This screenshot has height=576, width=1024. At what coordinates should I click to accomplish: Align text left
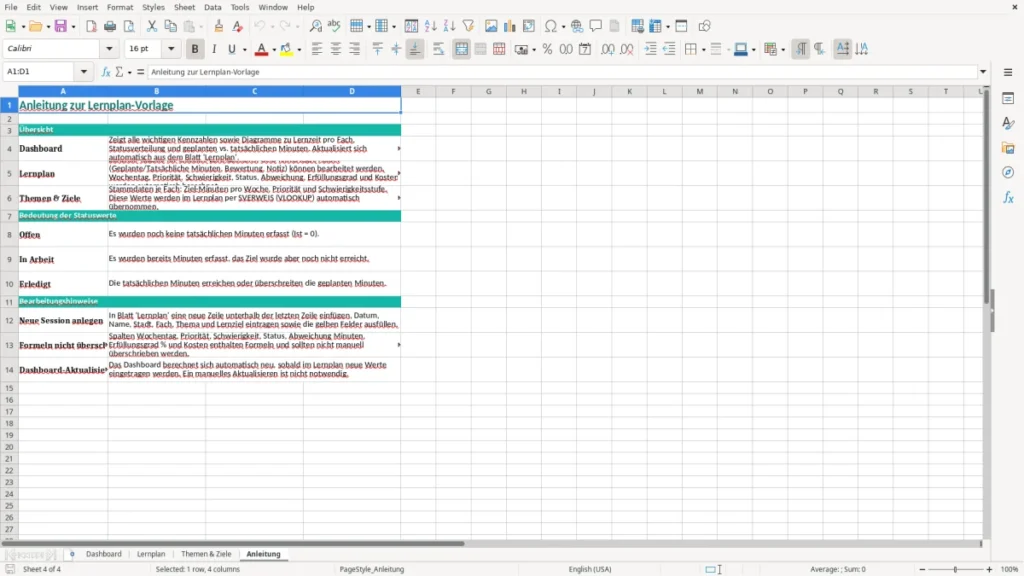317,49
